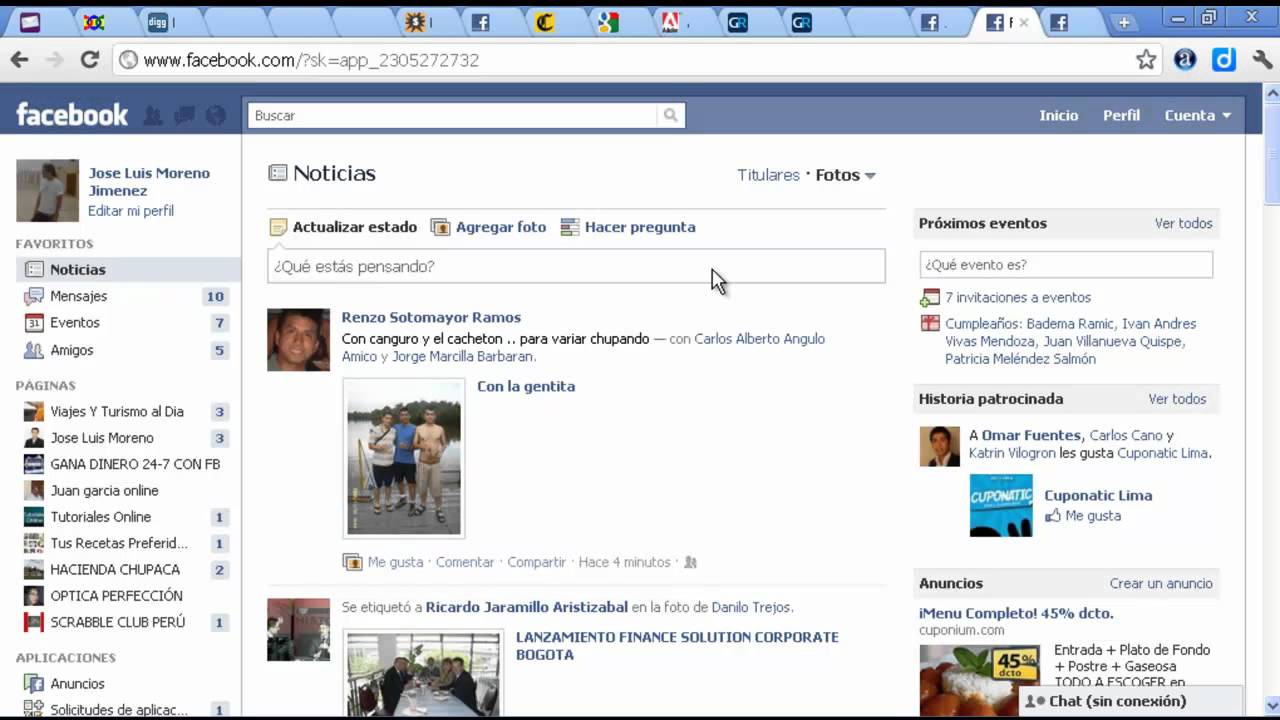Click Cuponatic Lima thumbs-up icon

coord(1052,516)
